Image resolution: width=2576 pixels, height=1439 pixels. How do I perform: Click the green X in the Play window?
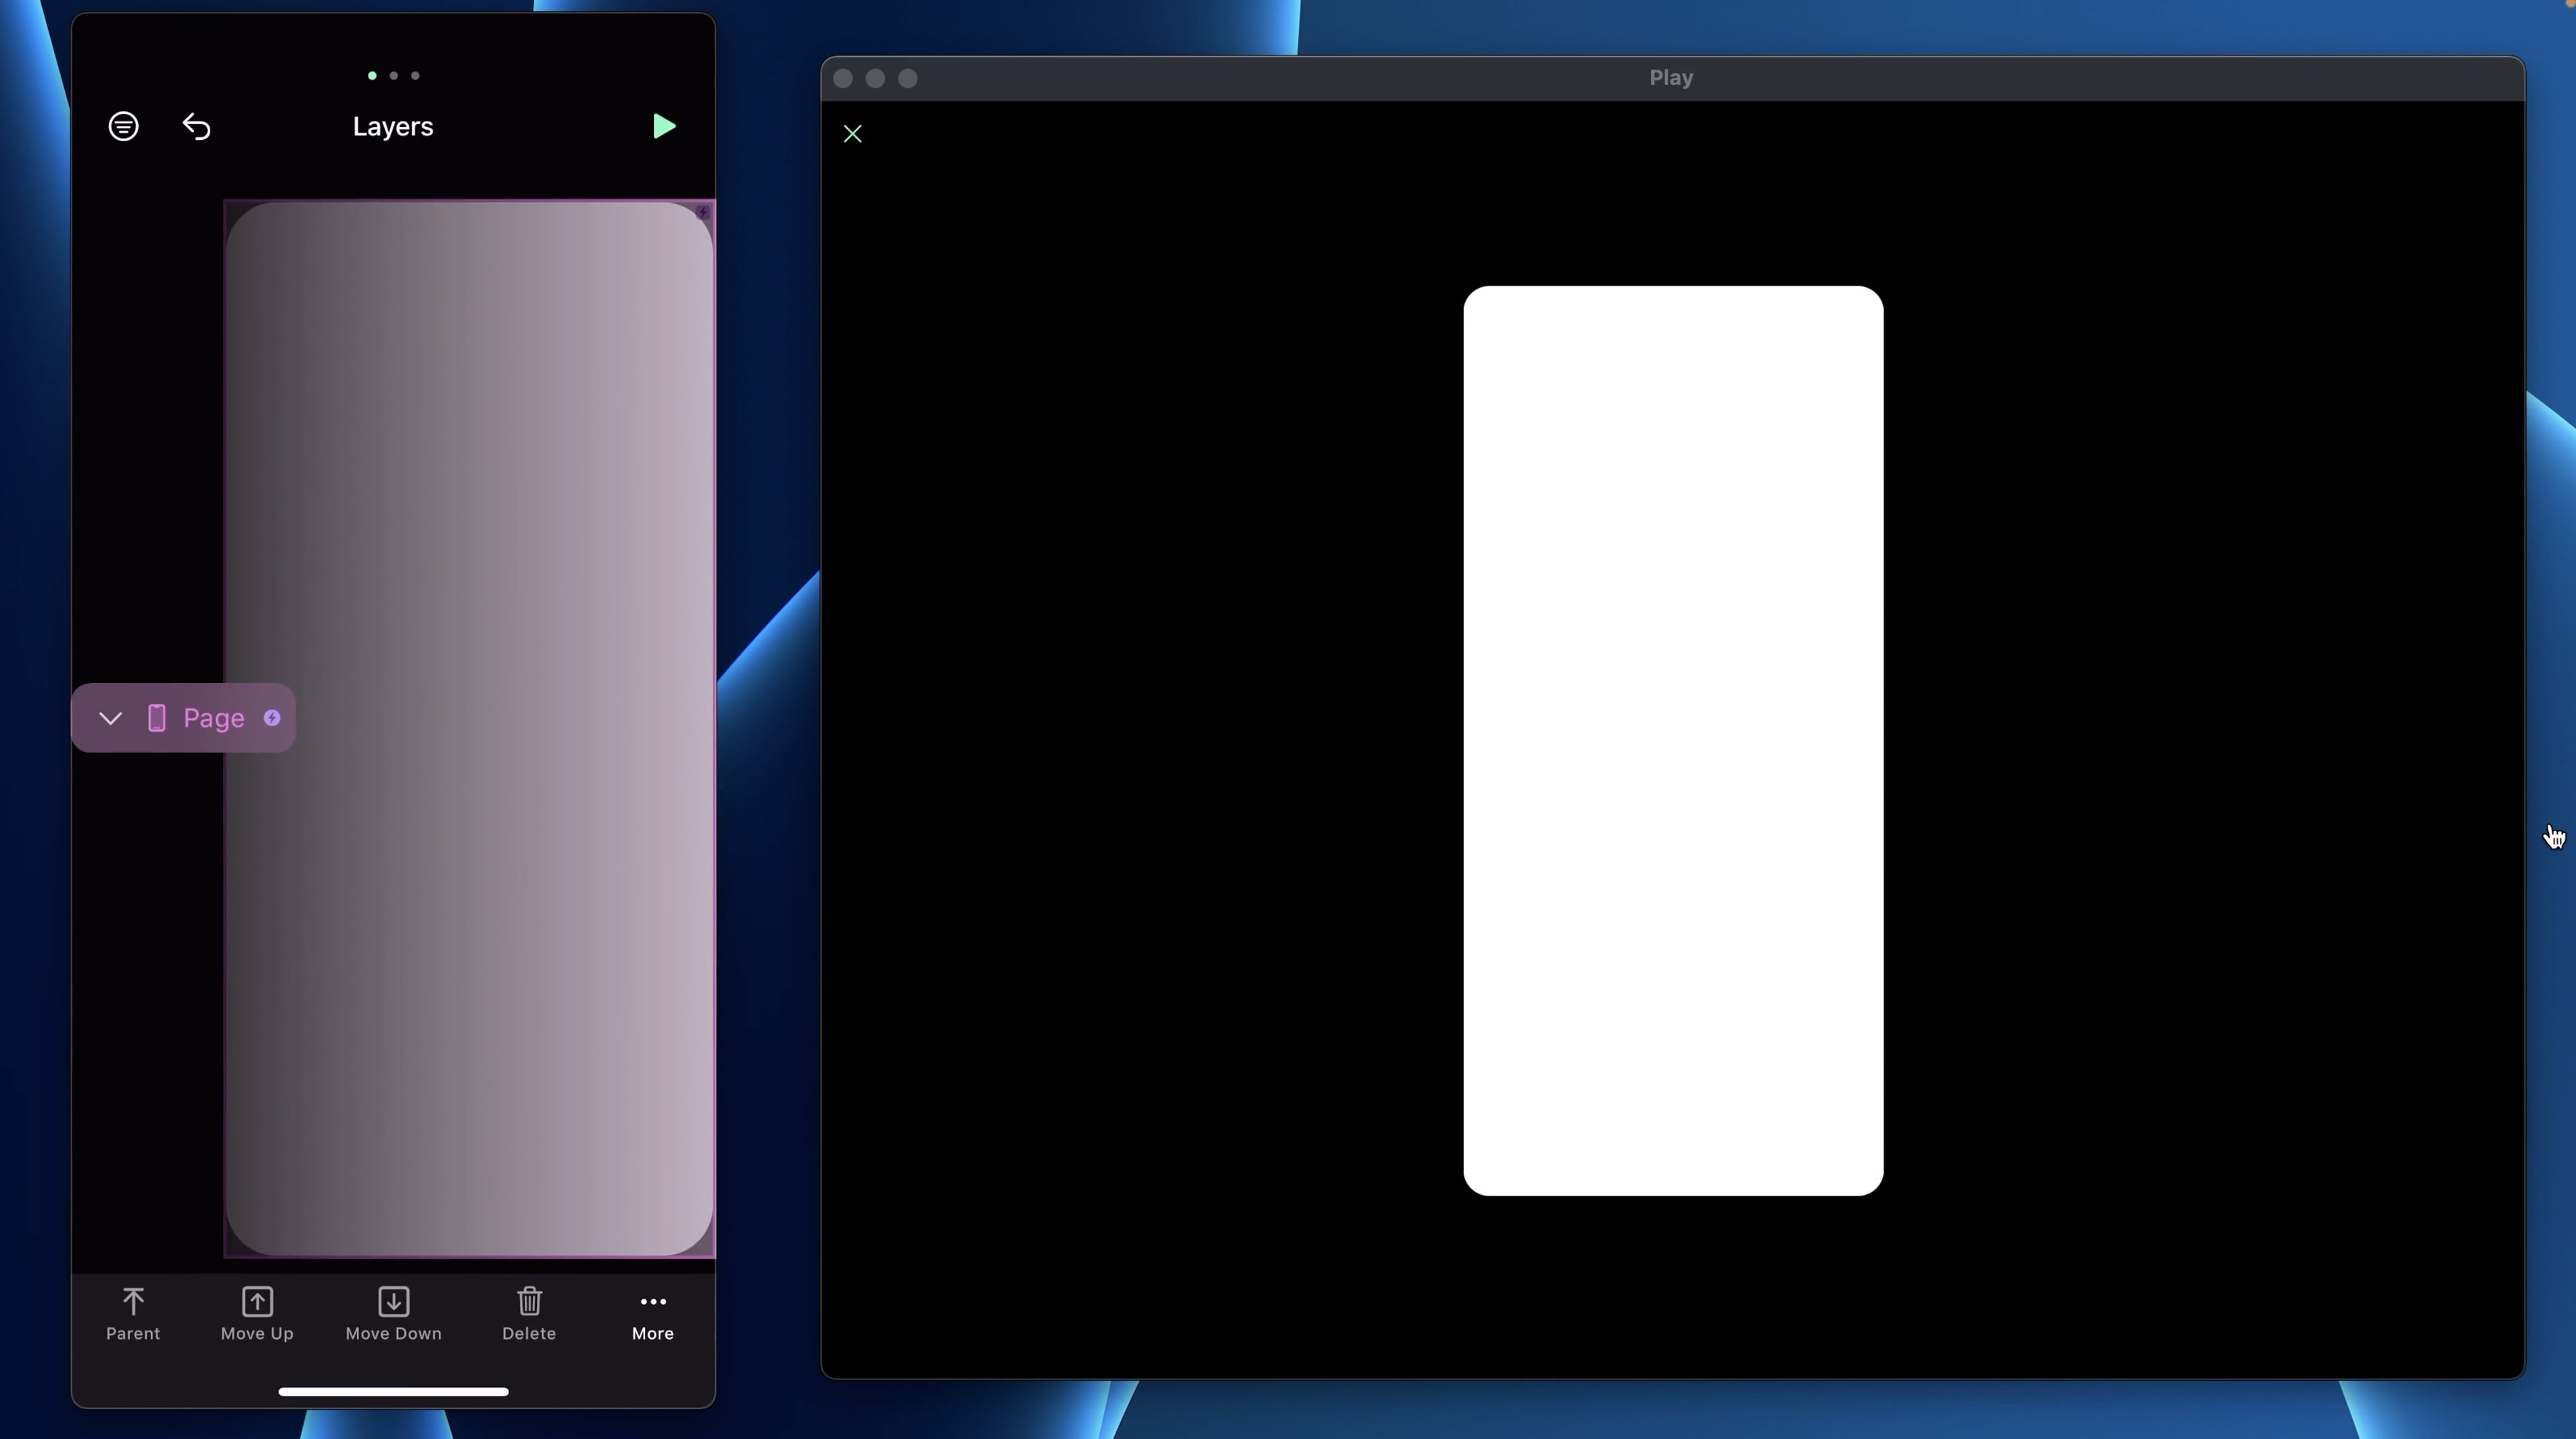pos(852,134)
